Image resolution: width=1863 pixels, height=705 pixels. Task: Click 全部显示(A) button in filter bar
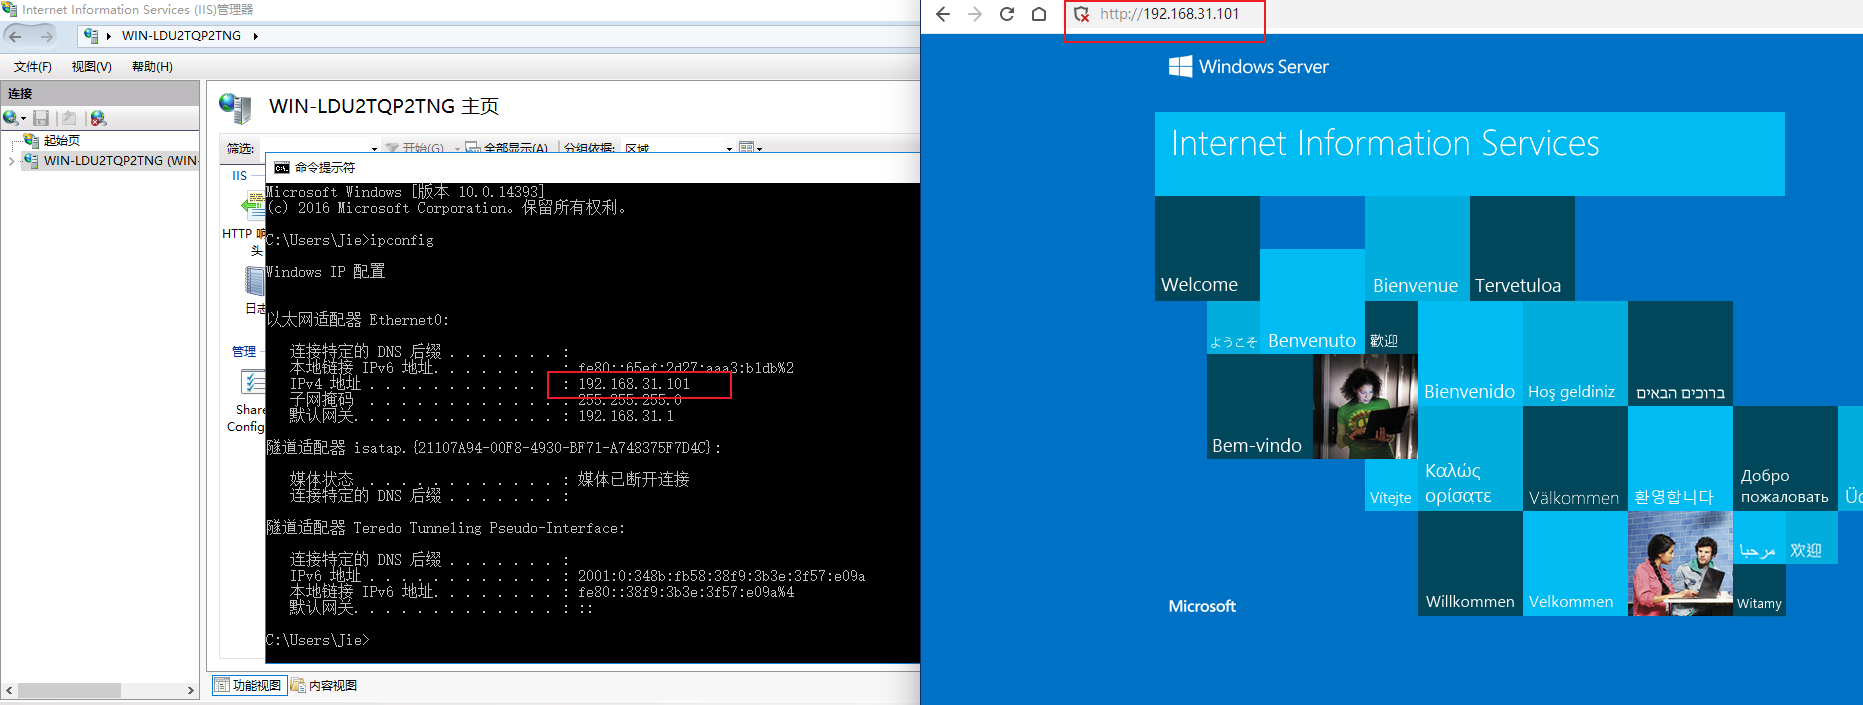(507, 148)
